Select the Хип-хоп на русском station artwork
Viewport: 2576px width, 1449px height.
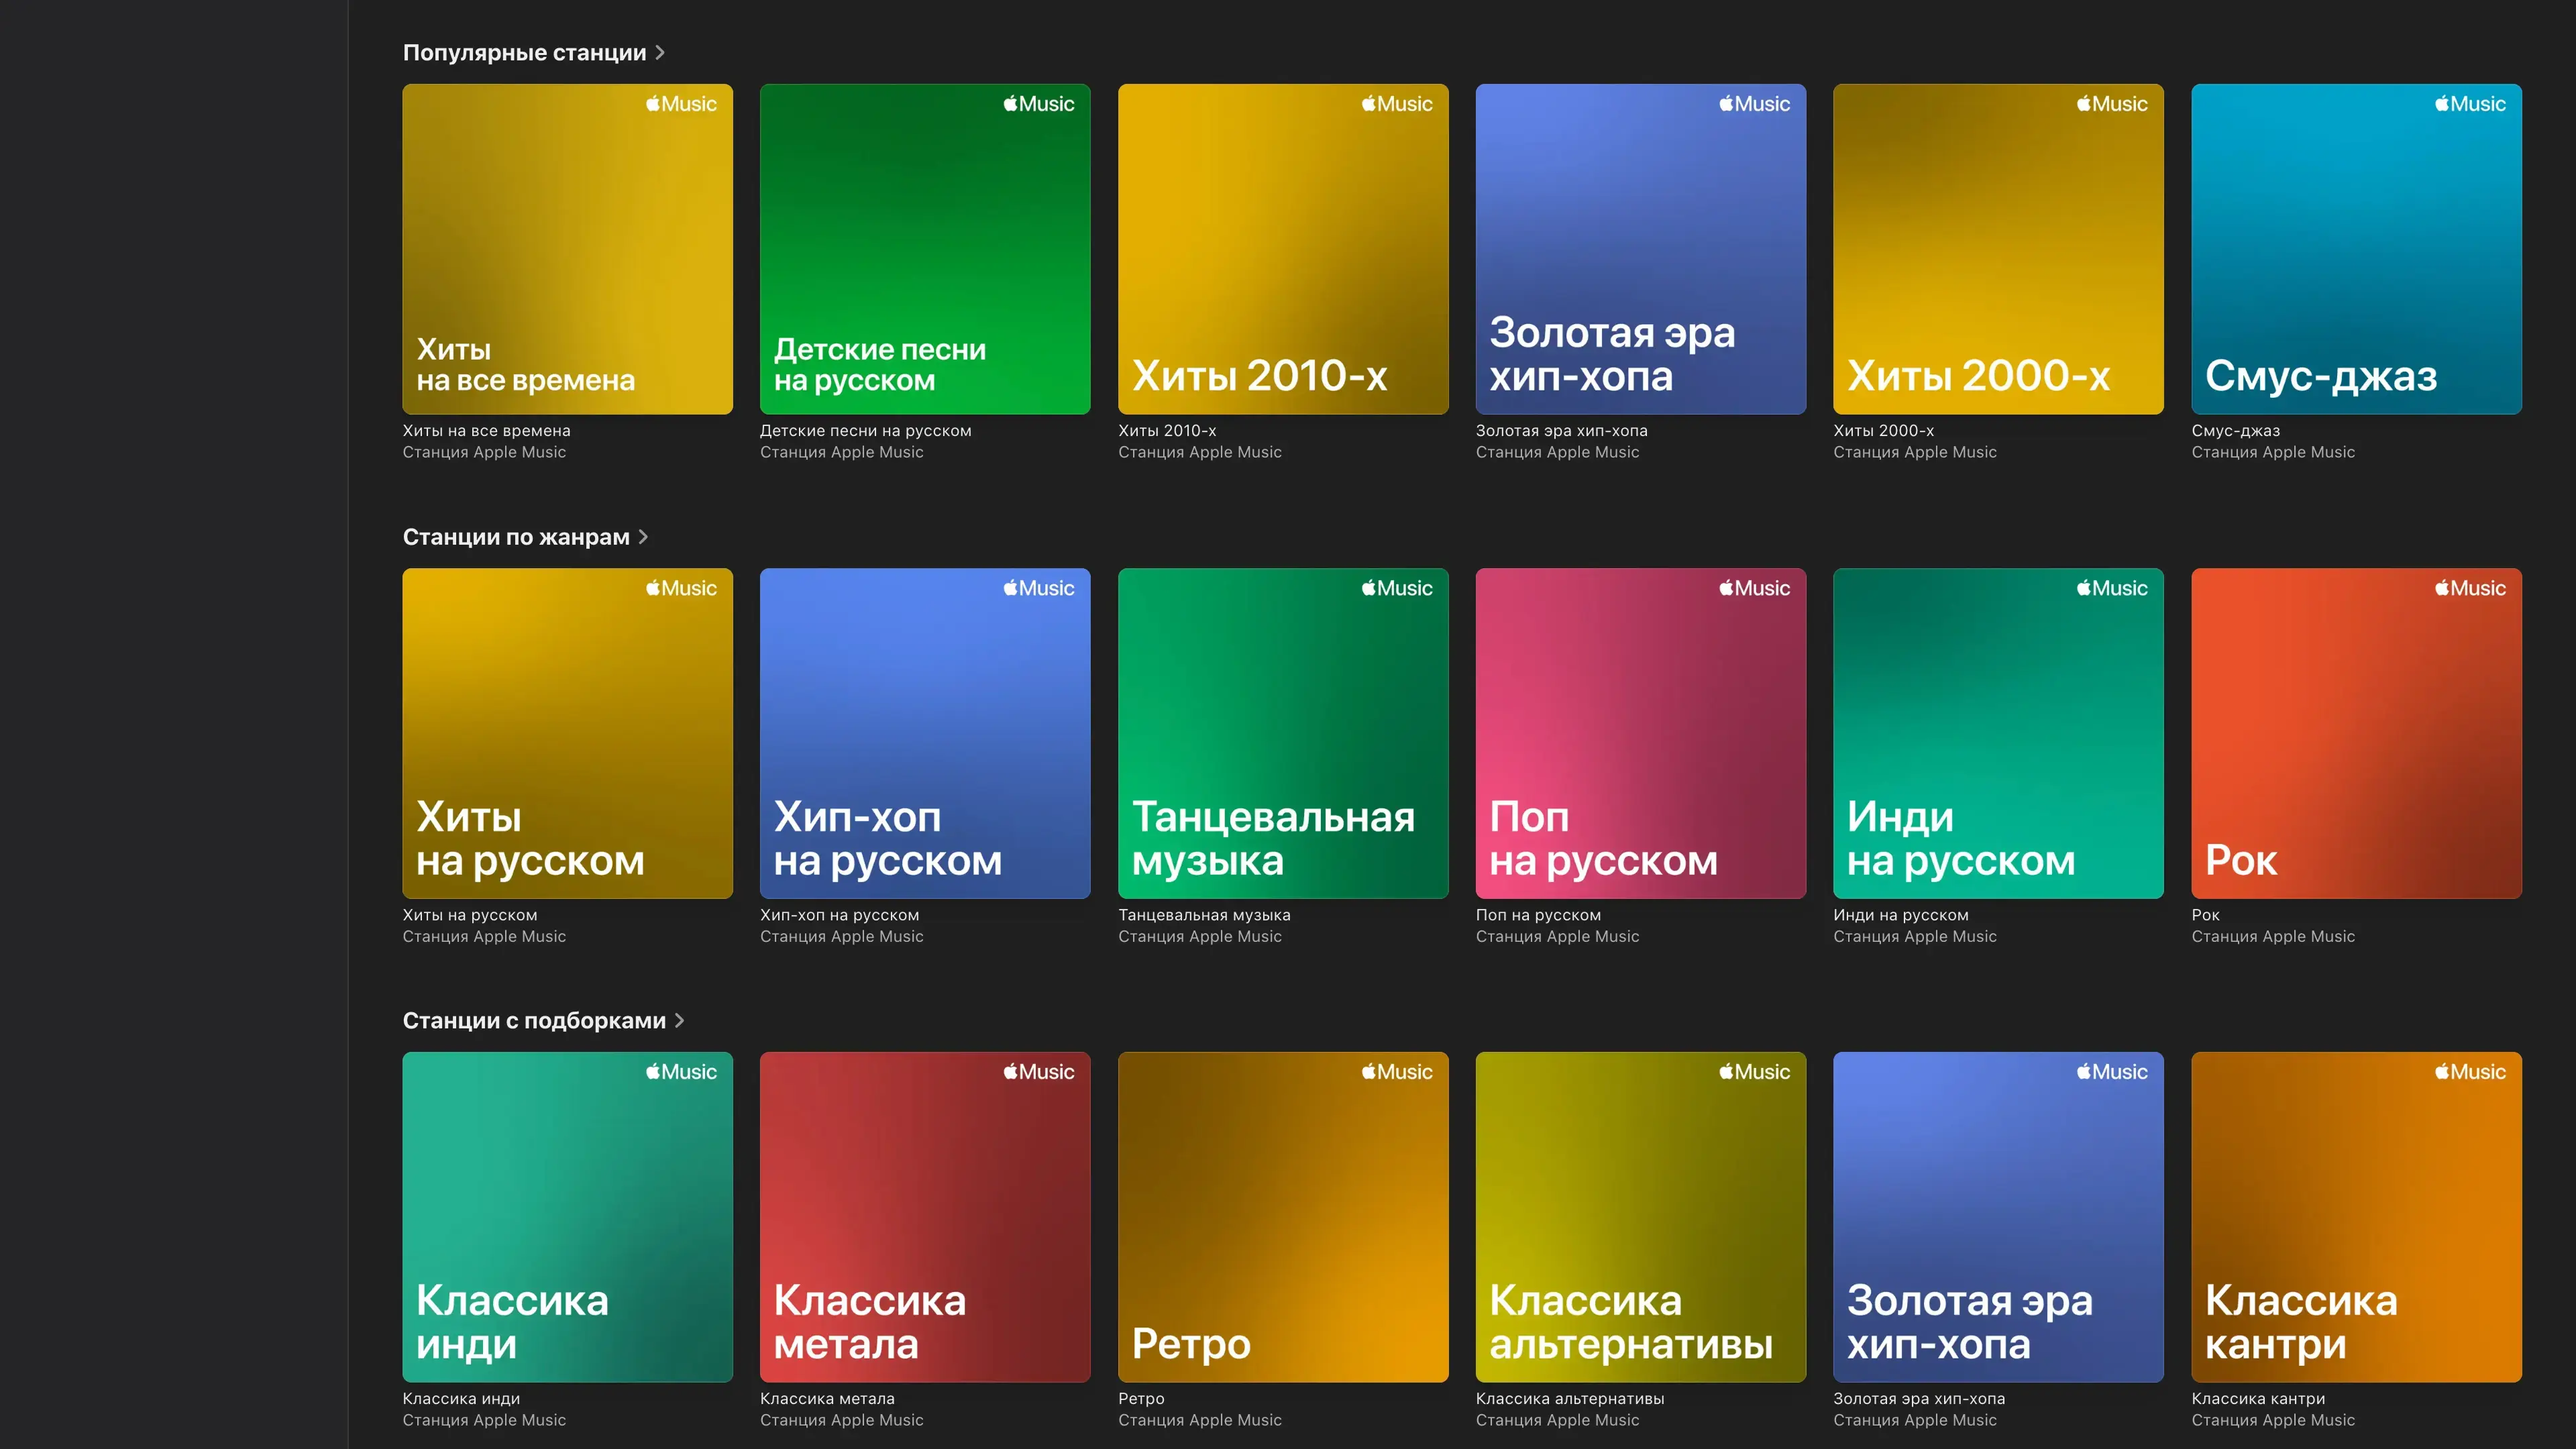(924, 733)
